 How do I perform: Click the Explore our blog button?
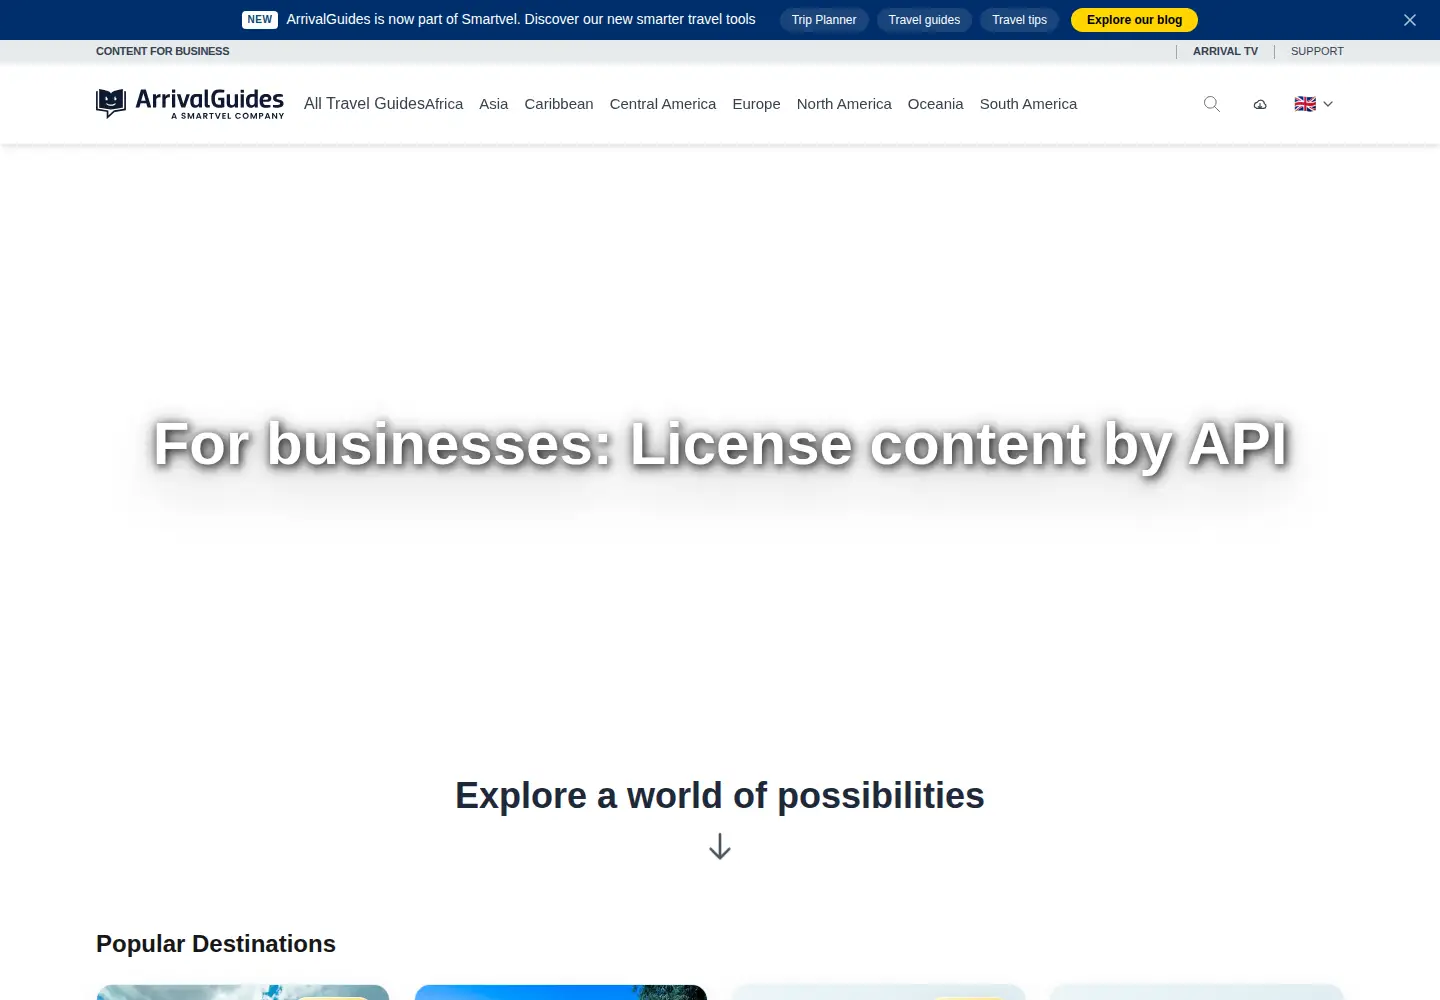click(1134, 20)
